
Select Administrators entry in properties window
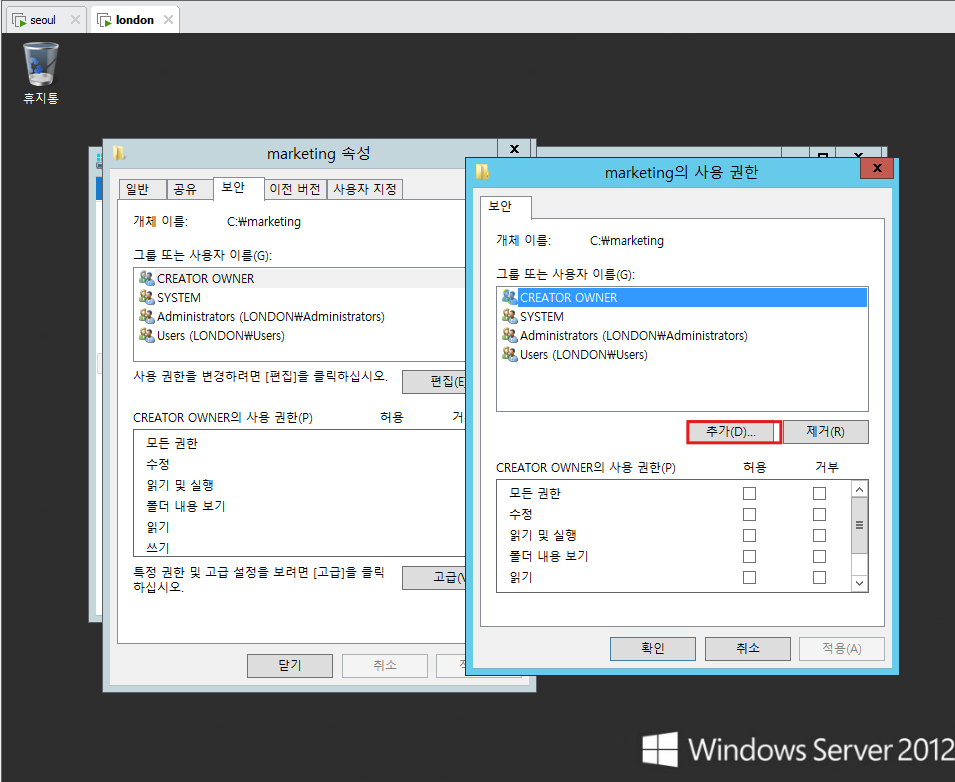point(300,317)
